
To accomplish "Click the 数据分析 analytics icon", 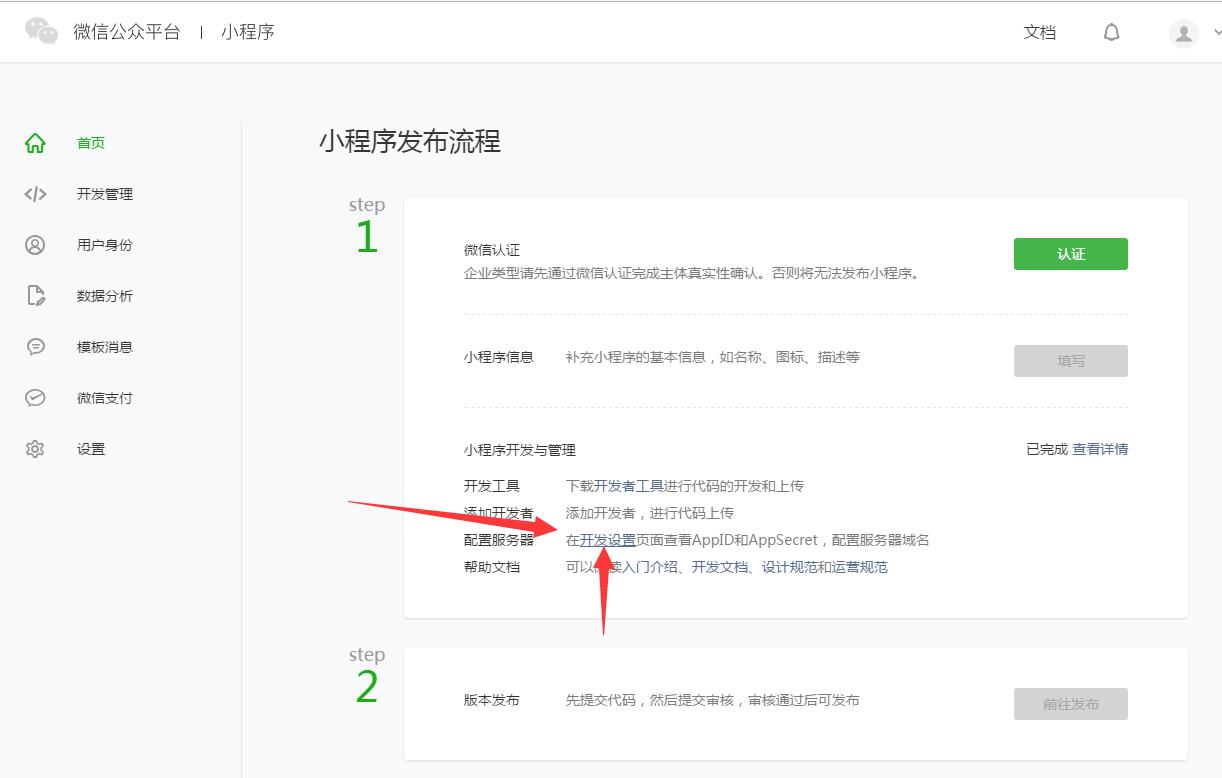I will [x=34, y=295].
